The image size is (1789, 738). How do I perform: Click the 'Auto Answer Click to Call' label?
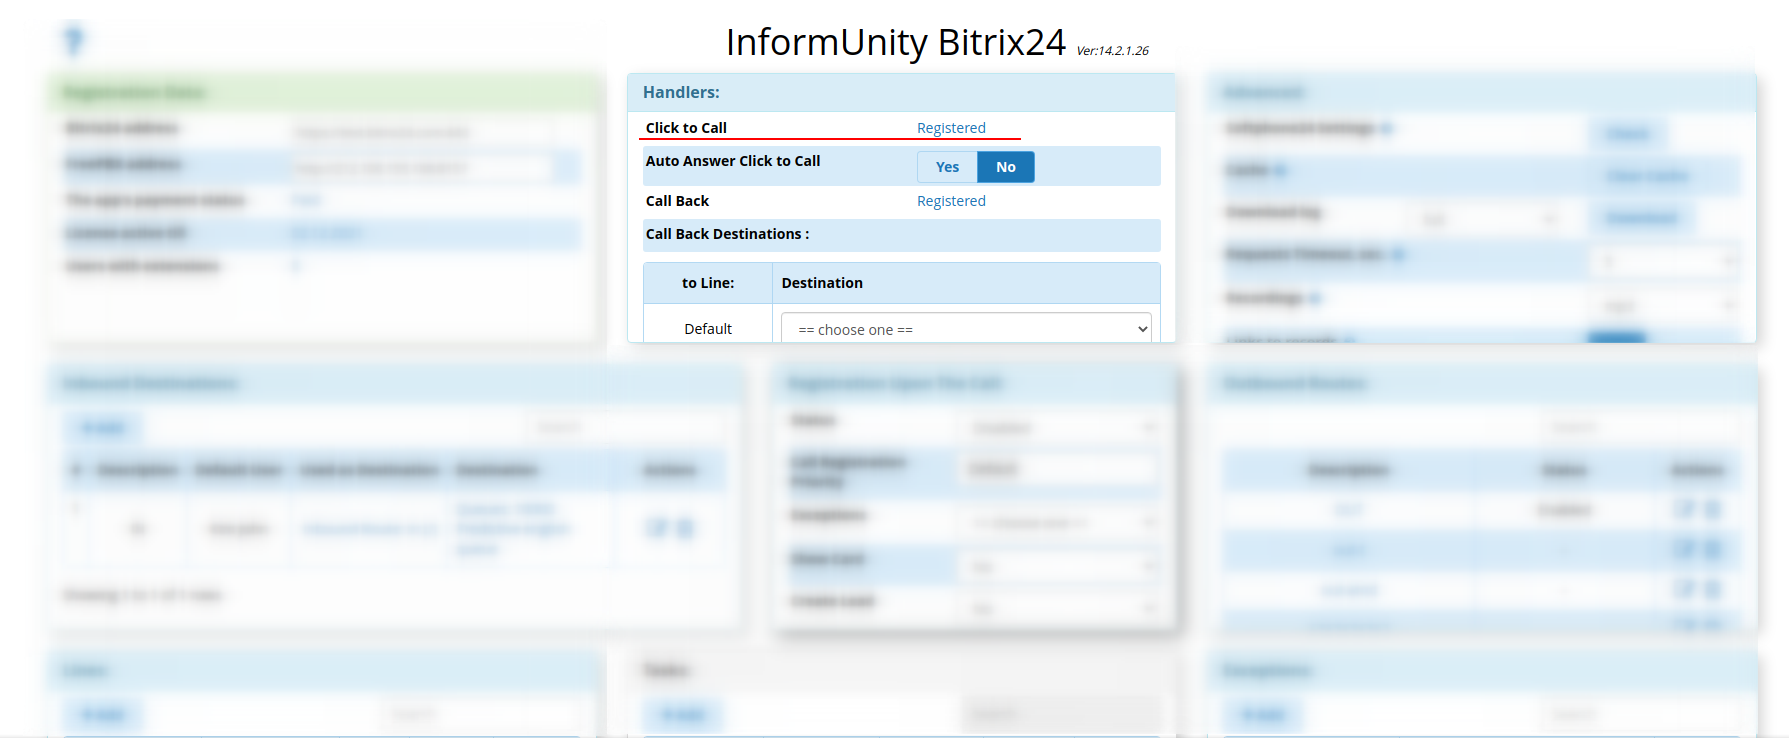(x=733, y=161)
